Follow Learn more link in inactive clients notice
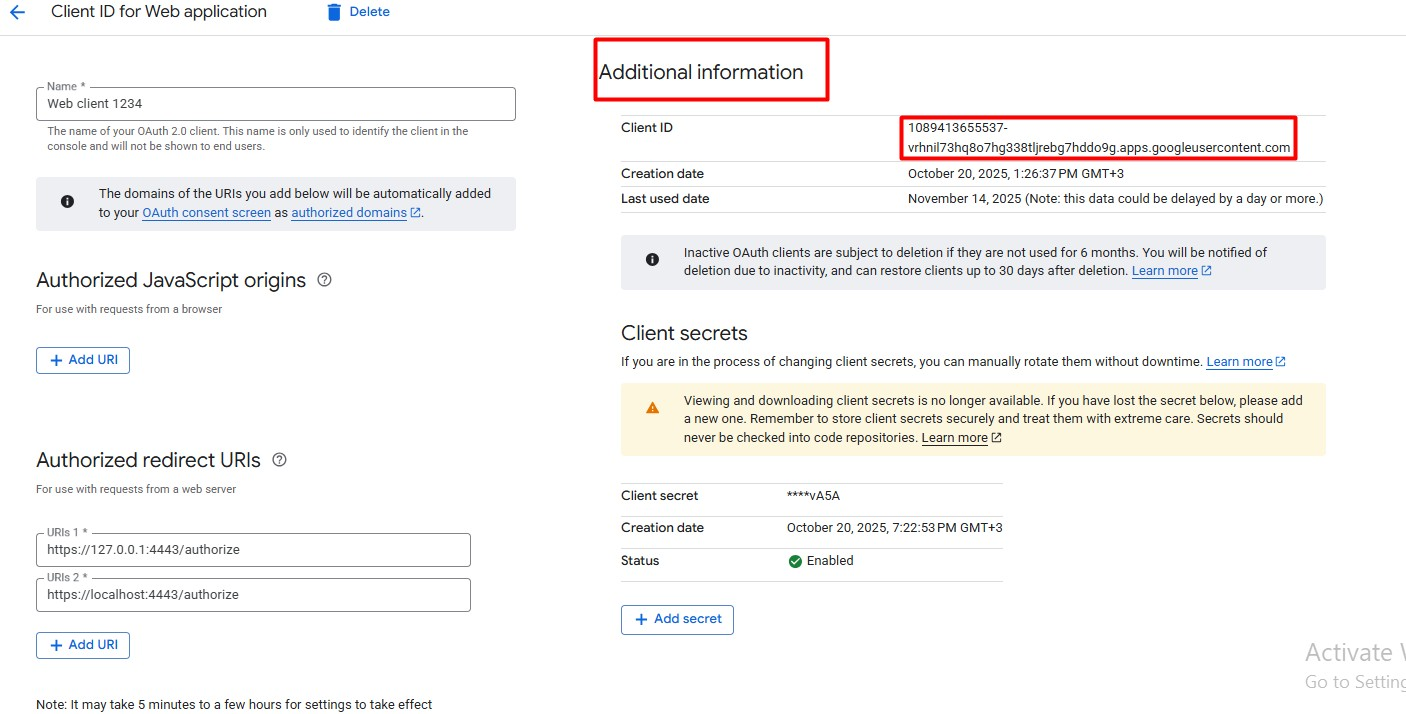 click(x=1164, y=271)
